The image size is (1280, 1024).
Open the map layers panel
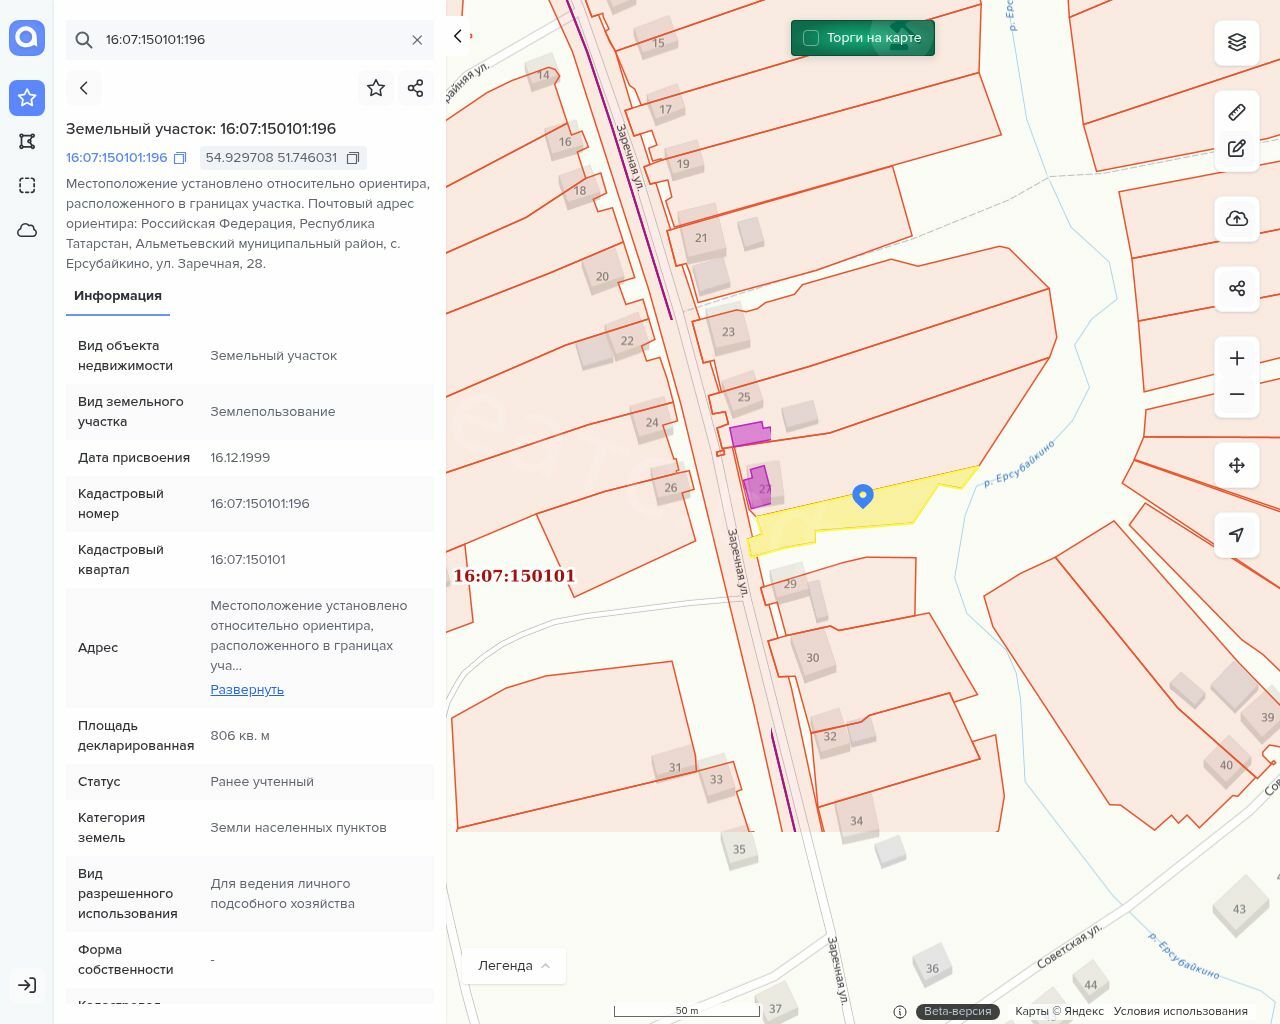[1237, 42]
